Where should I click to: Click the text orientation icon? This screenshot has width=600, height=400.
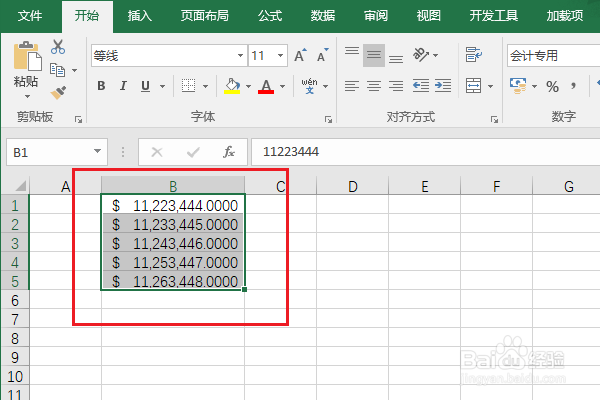pos(421,55)
